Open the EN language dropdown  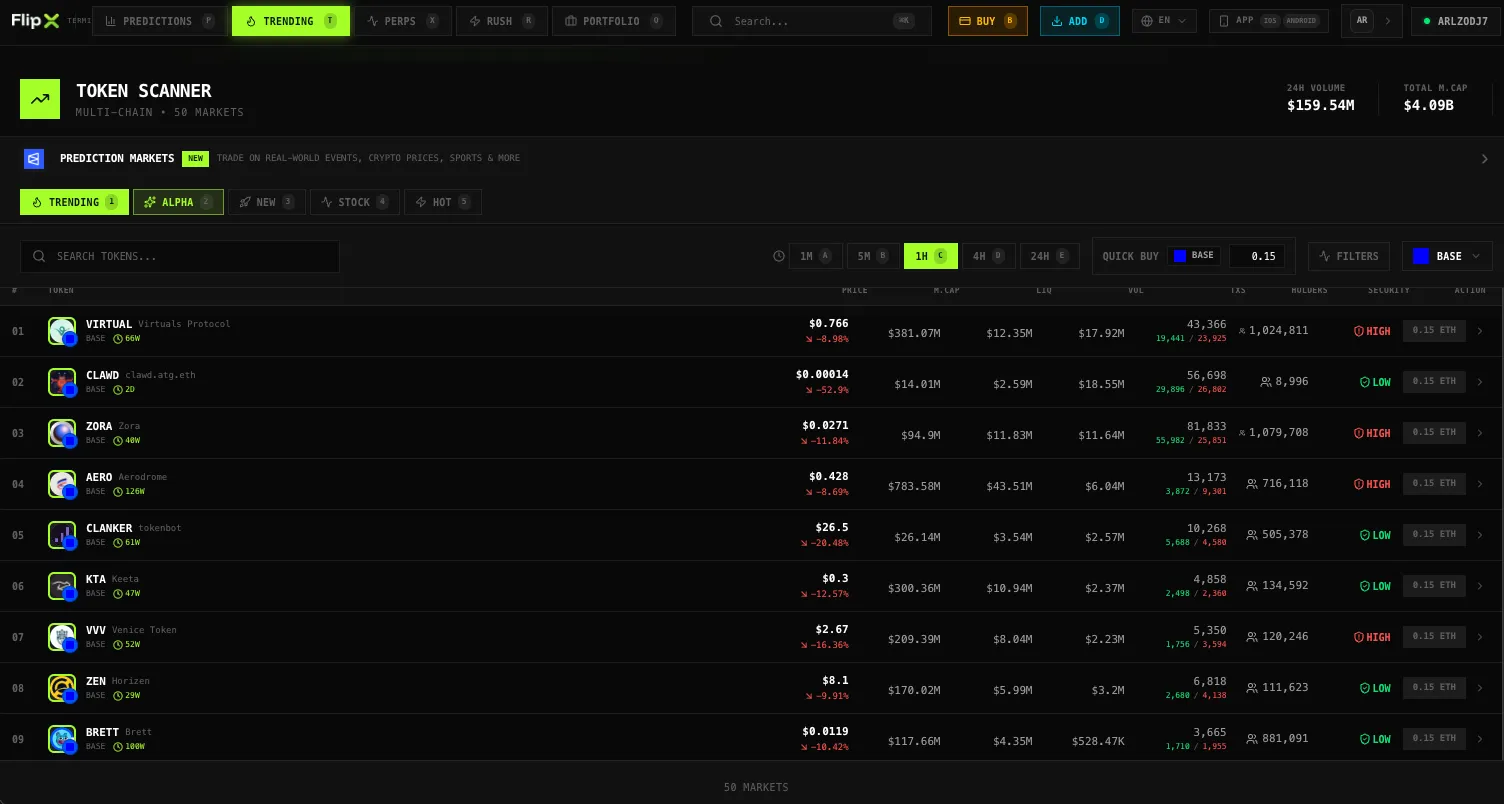1163,20
